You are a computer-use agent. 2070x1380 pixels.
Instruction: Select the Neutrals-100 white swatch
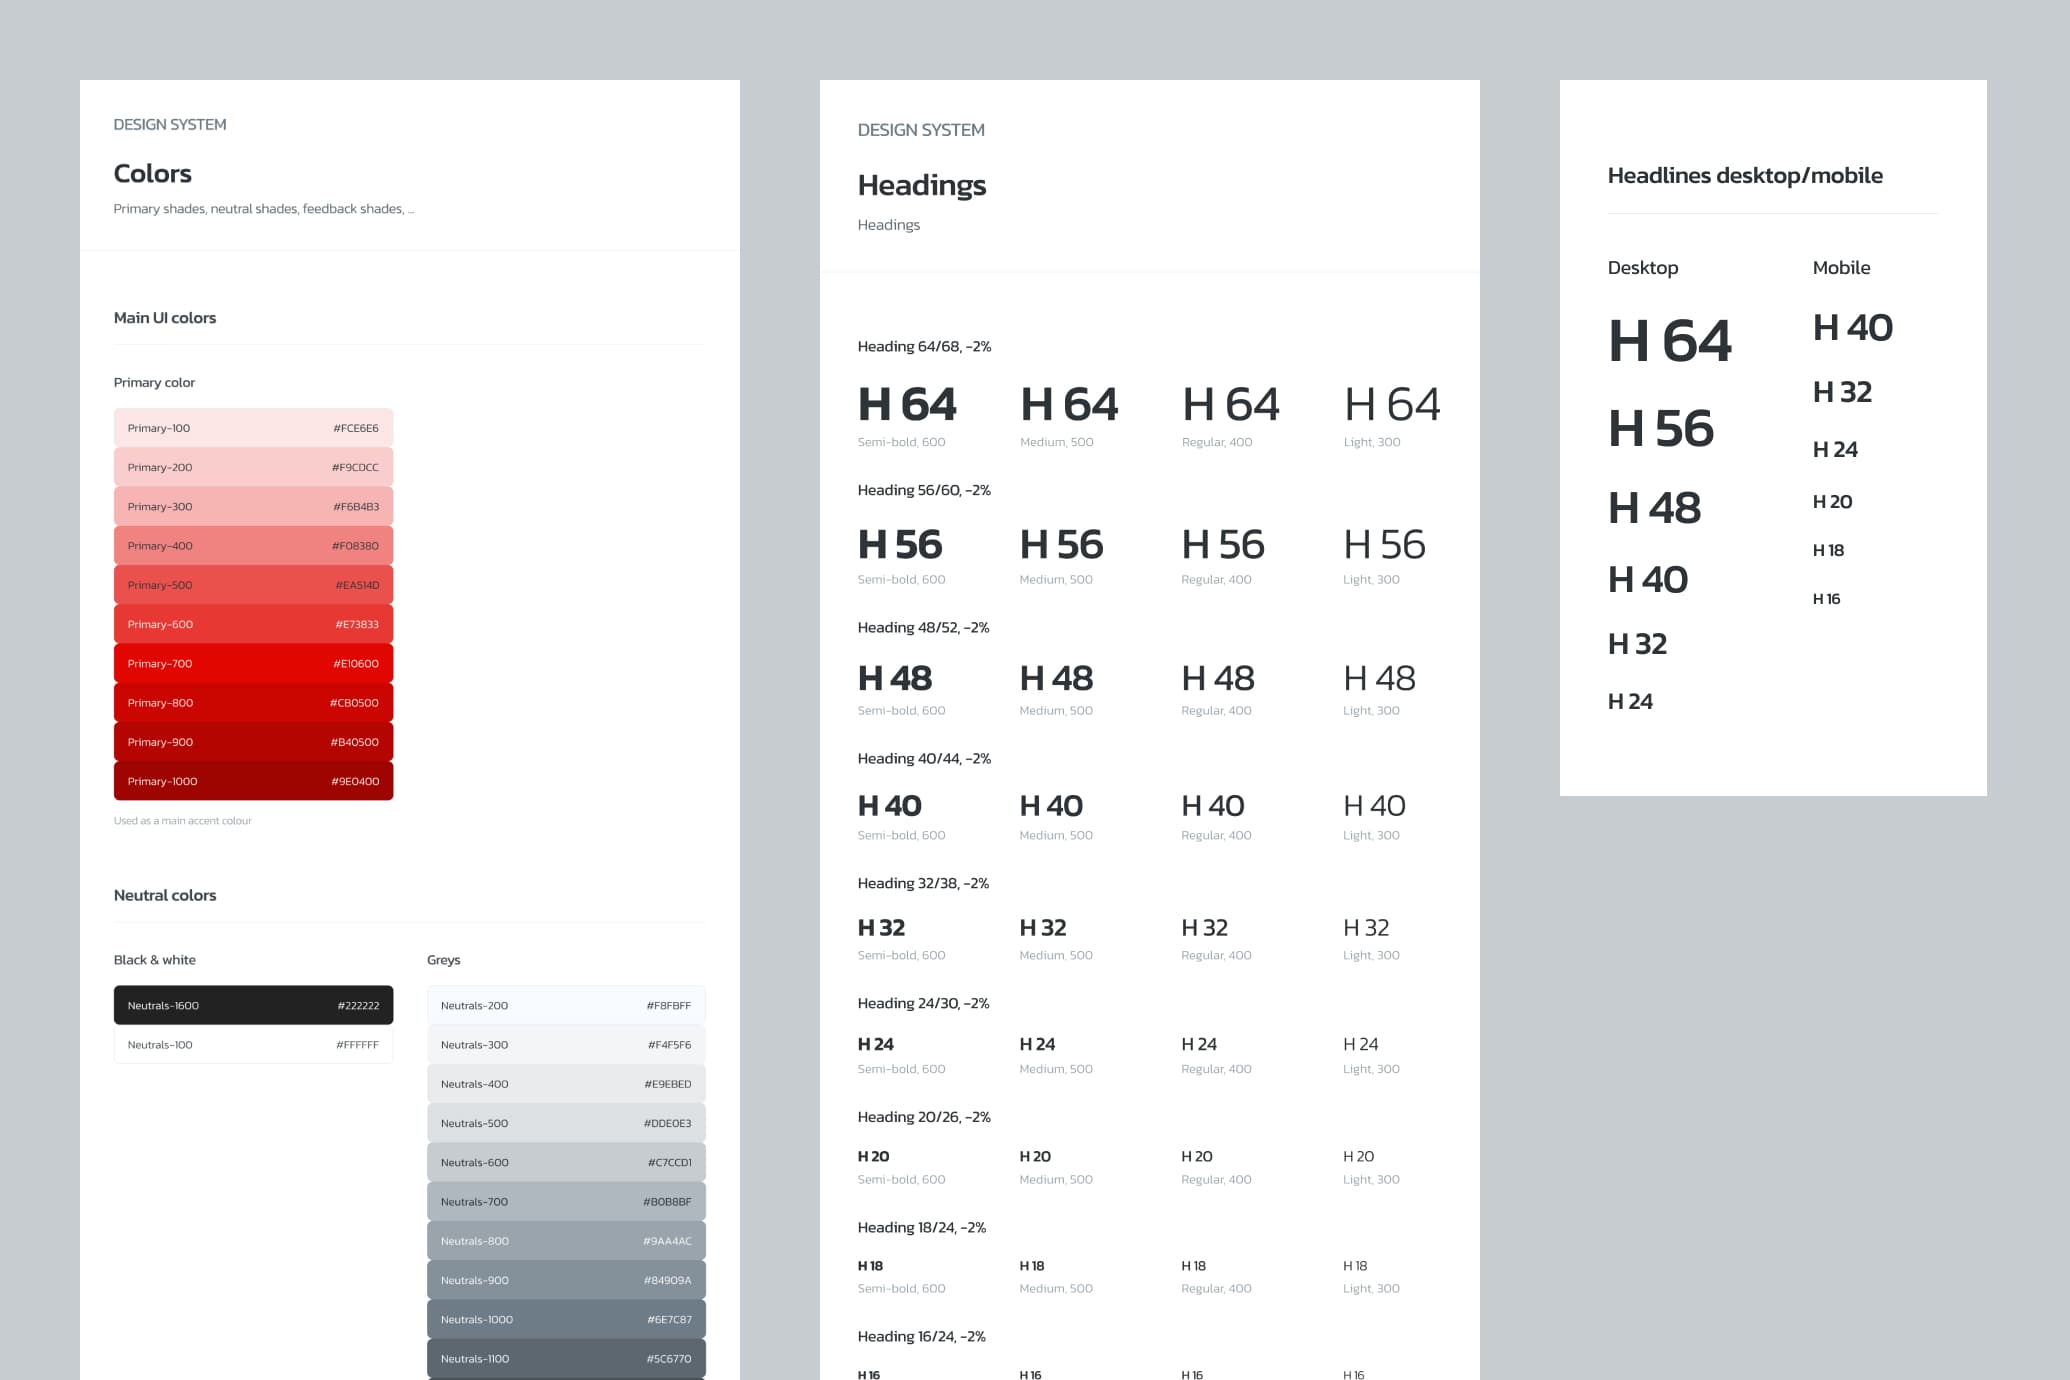pyautogui.click(x=253, y=1044)
